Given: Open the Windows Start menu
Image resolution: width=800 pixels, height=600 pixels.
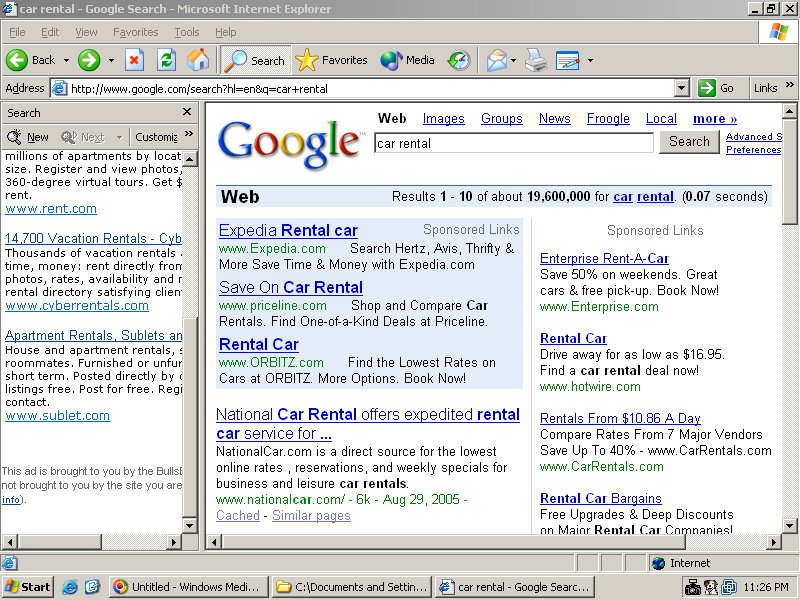Looking at the screenshot, I should tap(28, 587).
